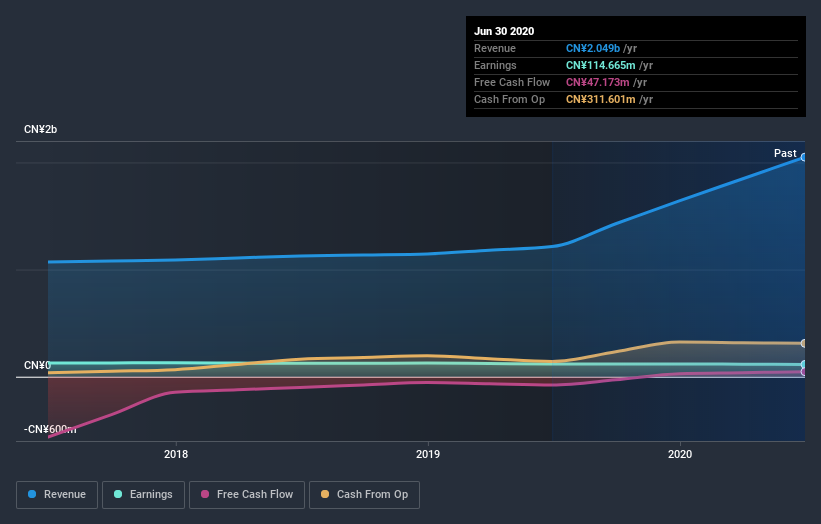Screen dimensions: 821x524
Task: Click the Earnings row label in tooltip
Action: pos(495,65)
